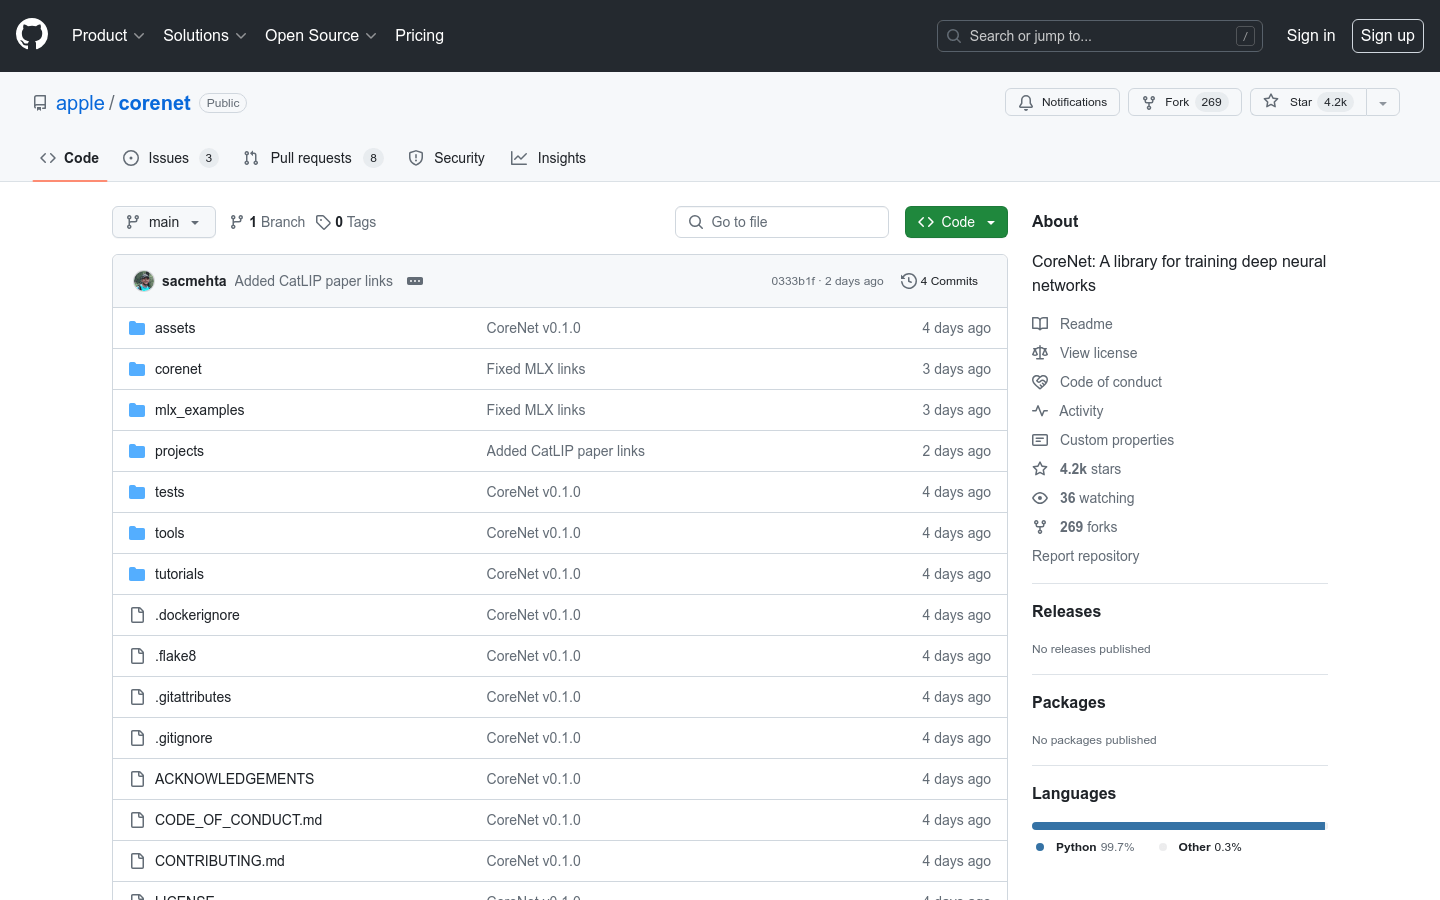Switch to the Issues tab
This screenshot has width=1440, height=900.
170,158
